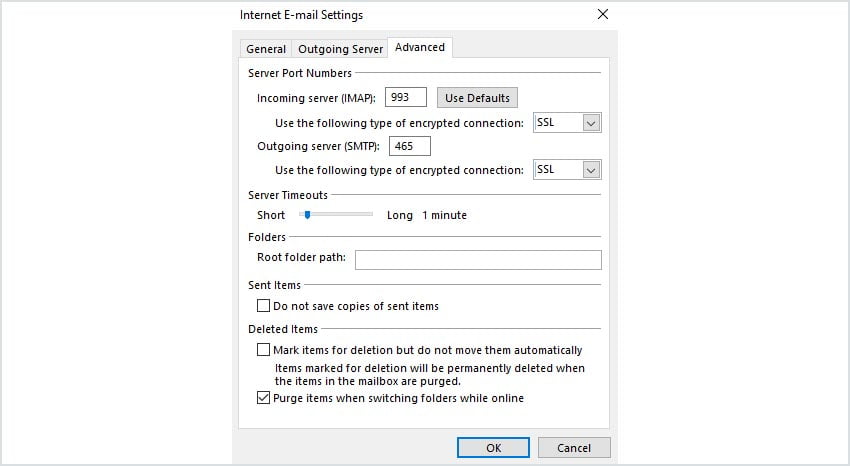Open the Outgoing Server tab
Screen dimensions: 850x466
pos(340,49)
